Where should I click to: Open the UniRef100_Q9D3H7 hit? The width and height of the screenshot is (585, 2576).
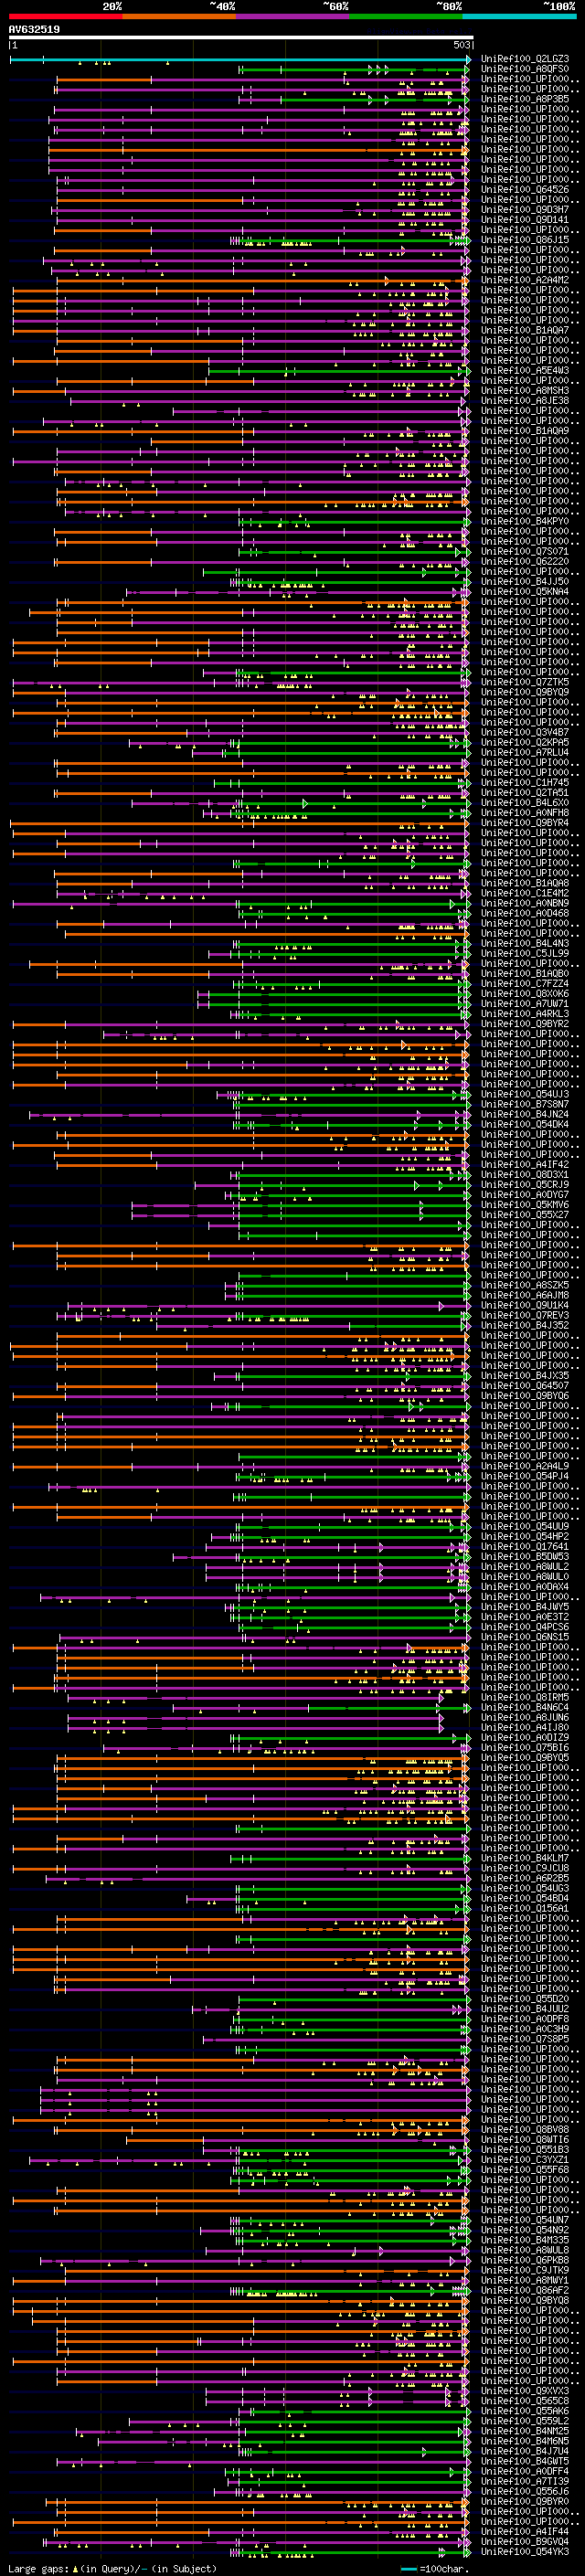(x=524, y=210)
